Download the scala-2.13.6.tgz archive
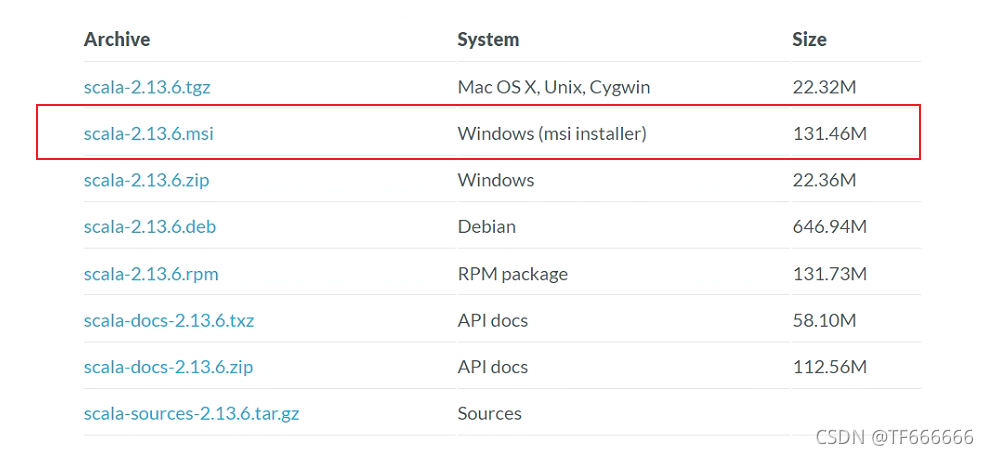This screenshot has width=989, height=455. point(147,87)
